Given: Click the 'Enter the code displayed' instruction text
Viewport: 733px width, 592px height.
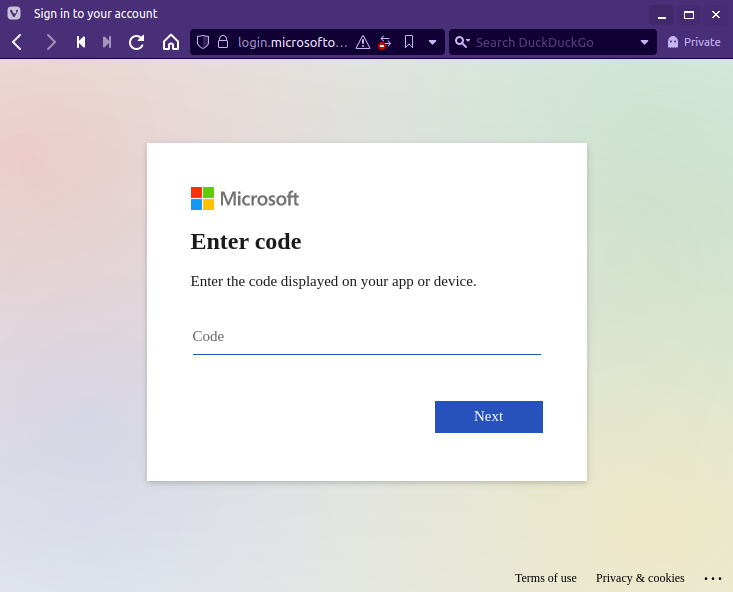Looking at the screenshot, I should click(333, 282).
